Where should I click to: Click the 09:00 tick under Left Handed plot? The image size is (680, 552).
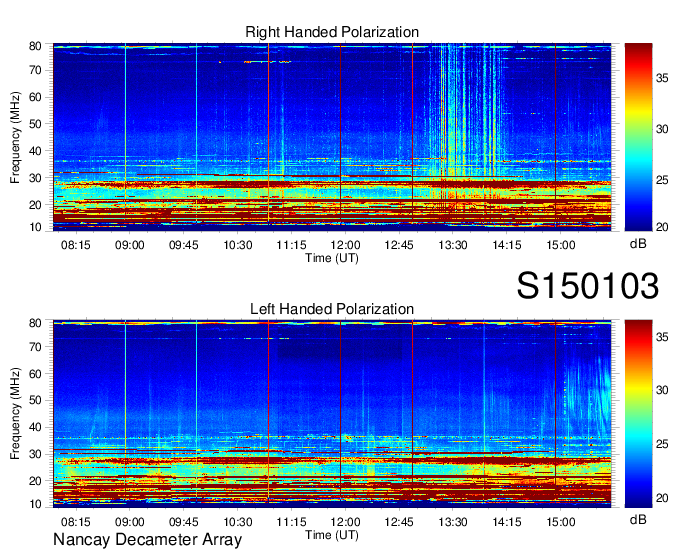pos(130,522)
